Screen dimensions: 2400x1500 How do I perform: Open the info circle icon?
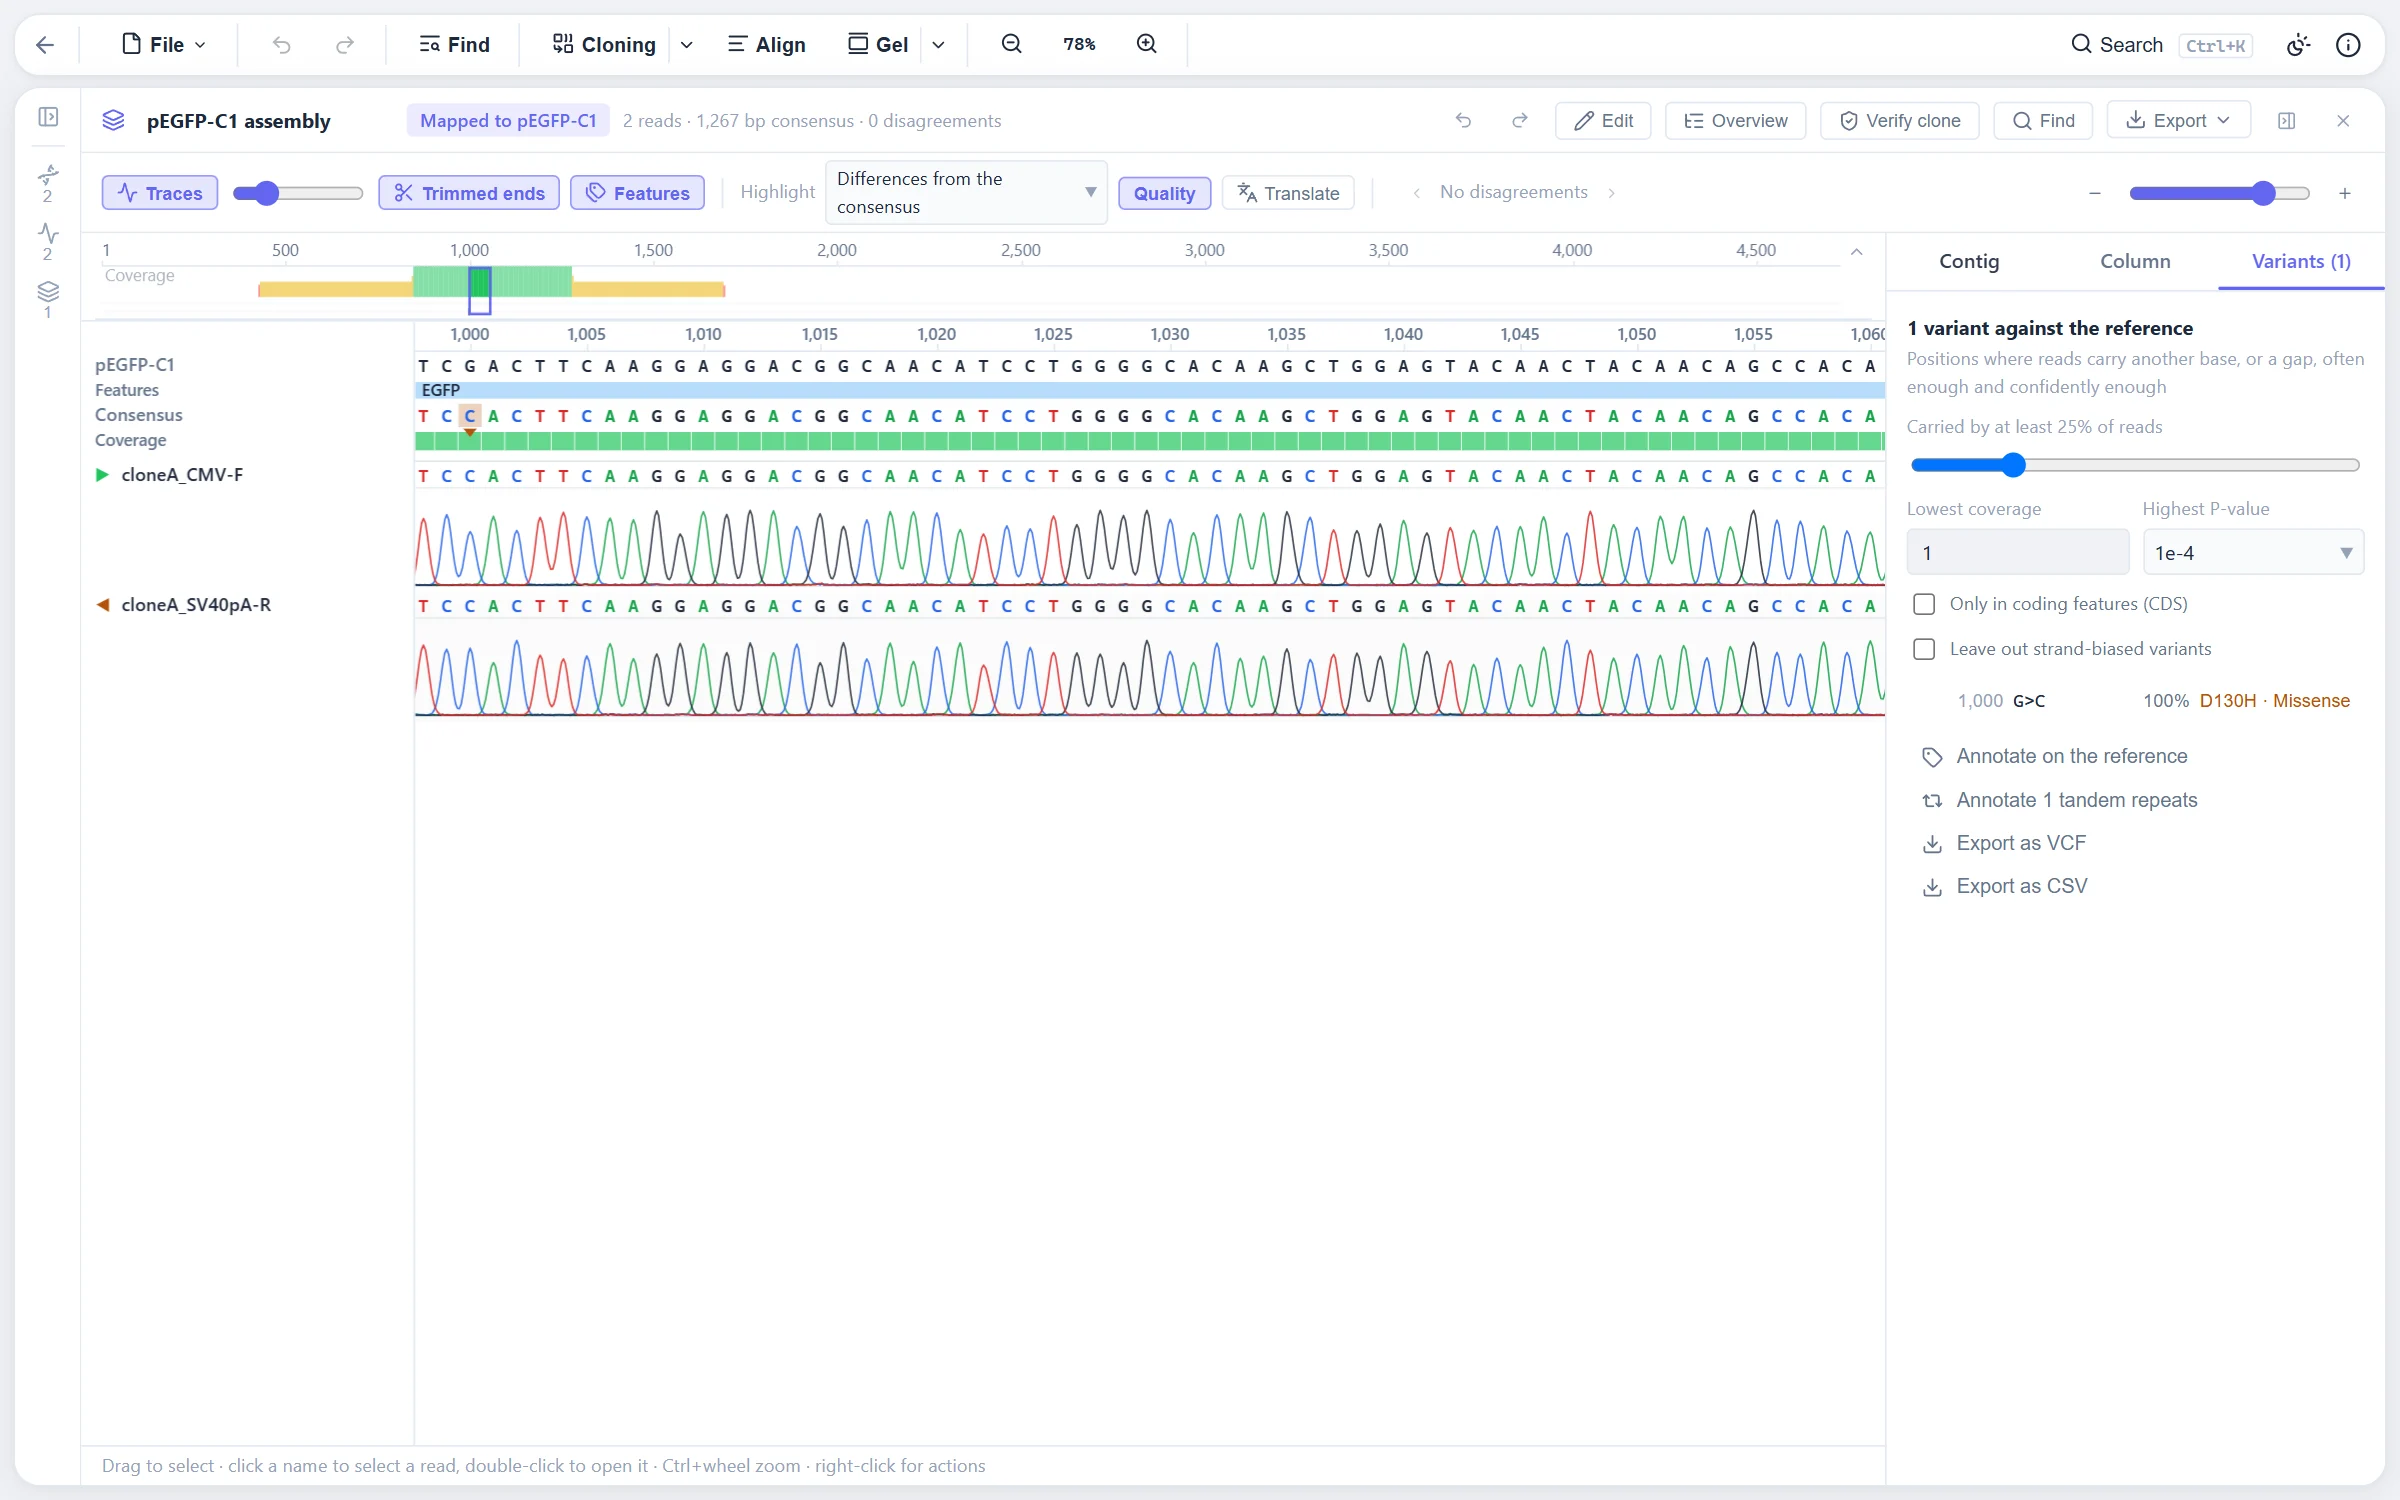pos(2348,44)
